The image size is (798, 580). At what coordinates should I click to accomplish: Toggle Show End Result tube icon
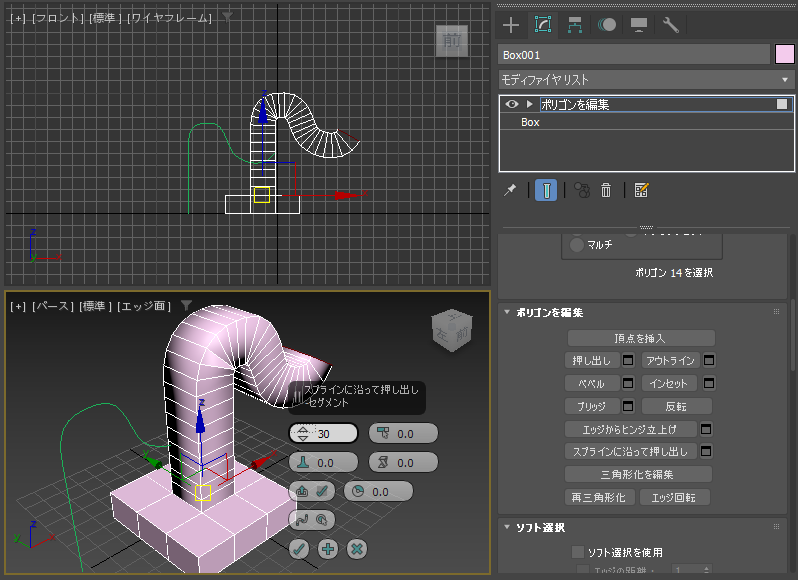pyautogui.click(x=546, y=190)
